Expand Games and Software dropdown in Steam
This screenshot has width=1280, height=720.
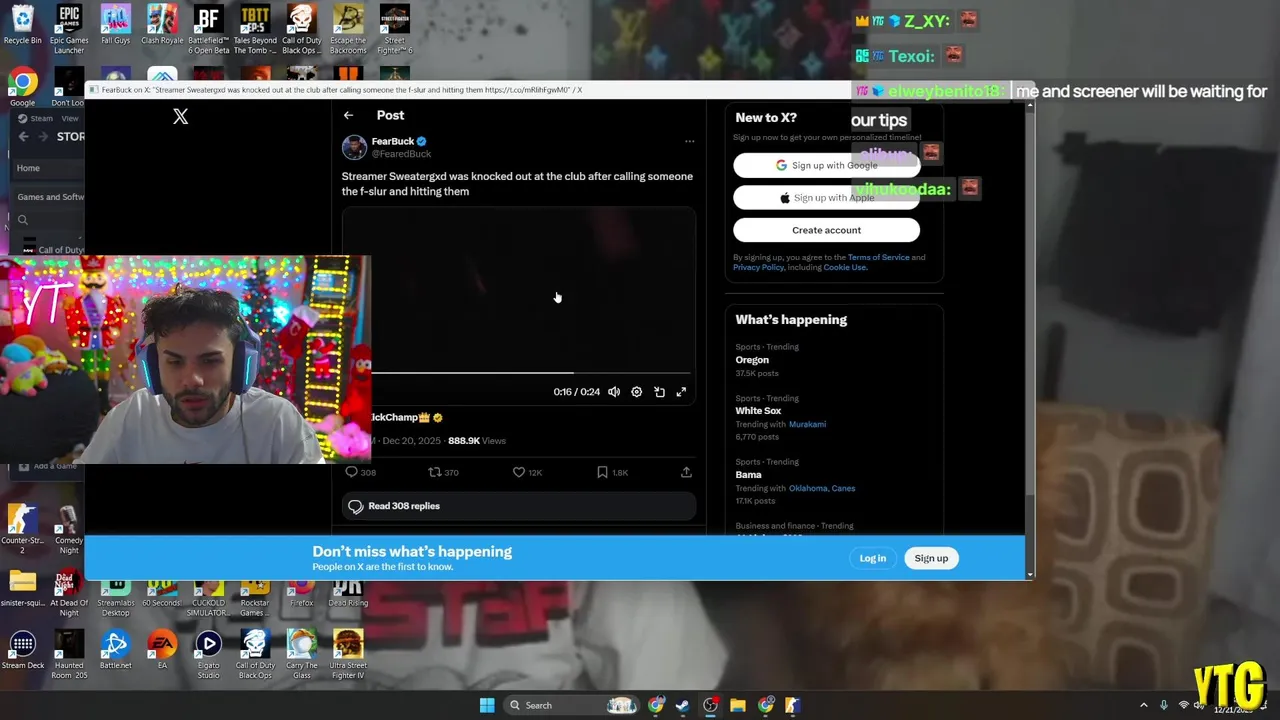point(50,197)
